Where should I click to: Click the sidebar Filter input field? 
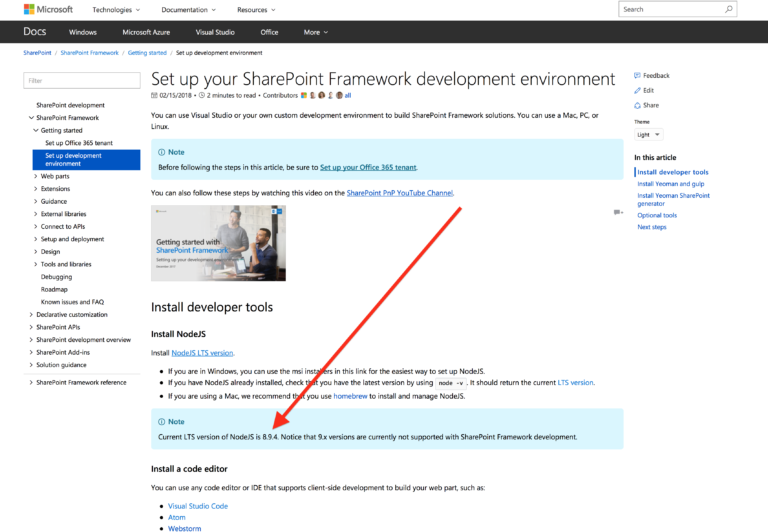[x=82, y=80]
